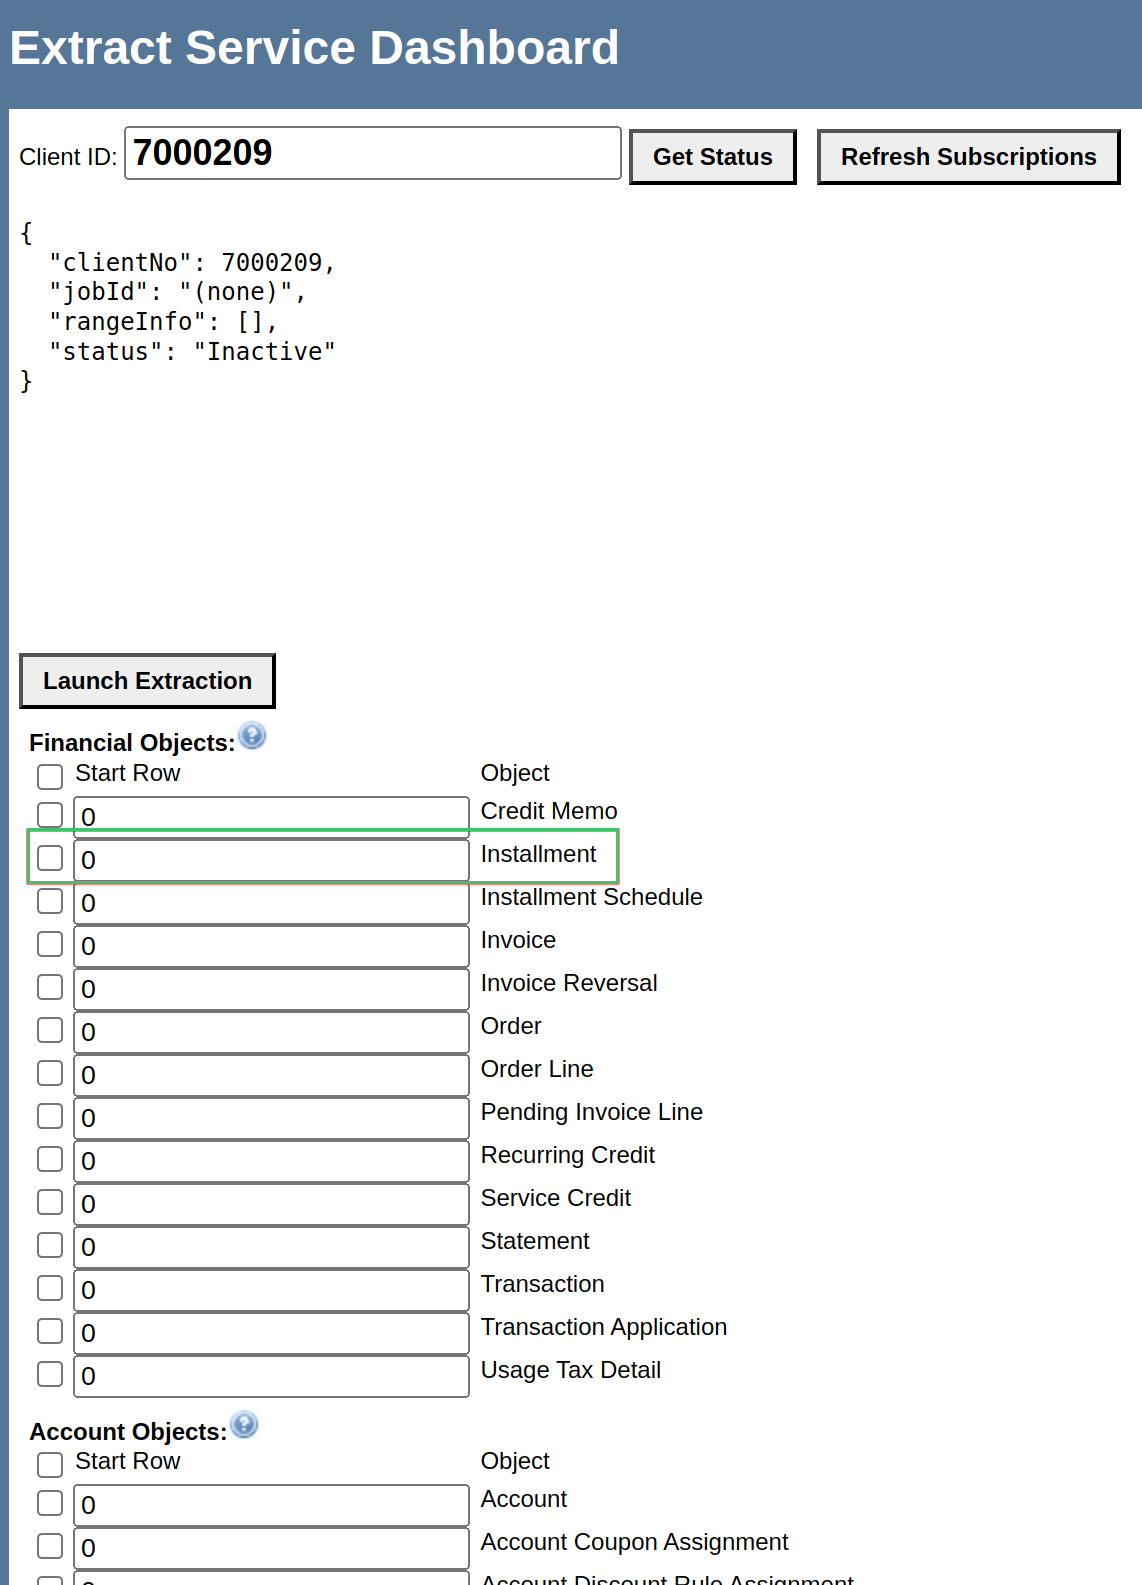The height and width of the screenshot is (1585, 1142).
Task: Check the Installment Schedule checkbox
Action: (x=50, y=901)
